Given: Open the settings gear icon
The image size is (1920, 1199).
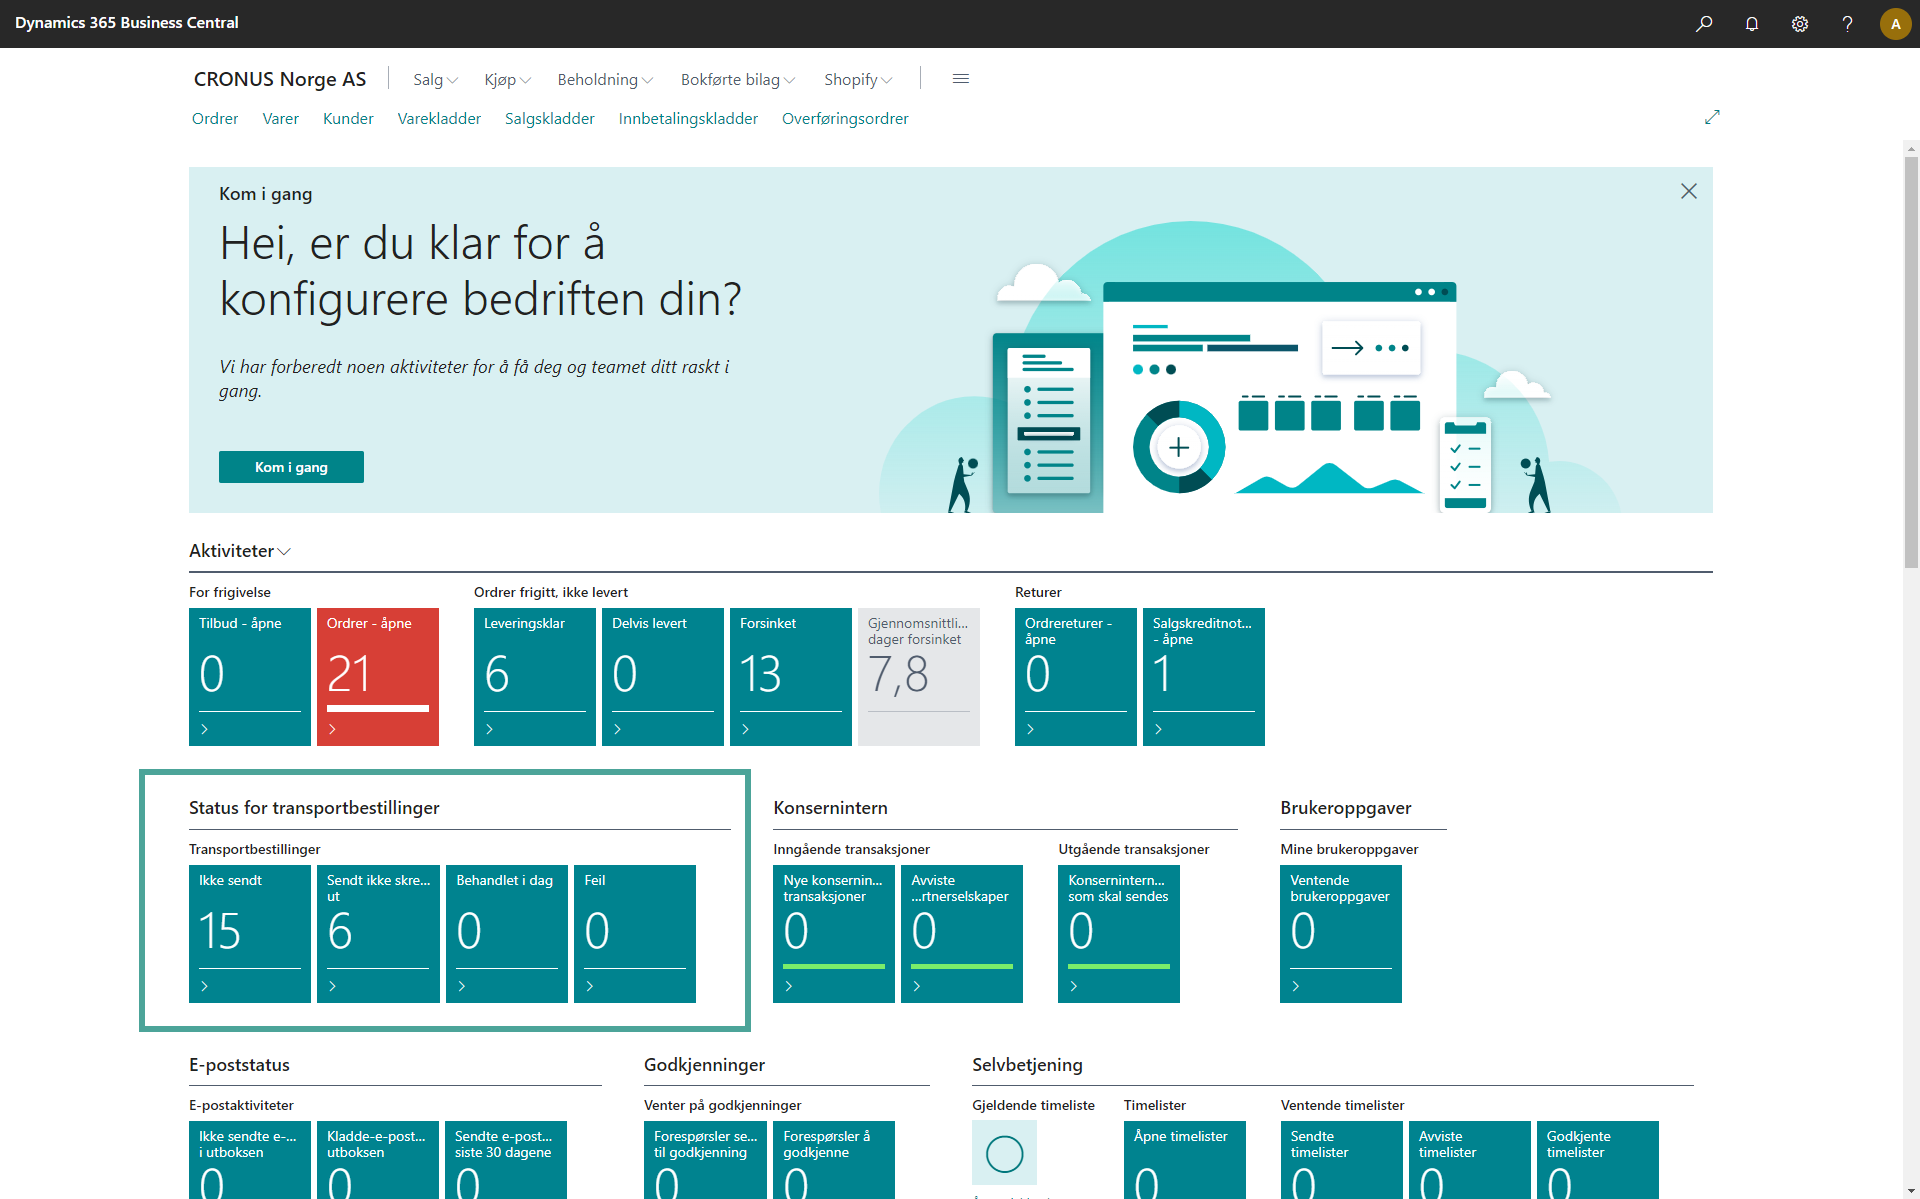Looking at the screenshot, I should coord(1800,23).
